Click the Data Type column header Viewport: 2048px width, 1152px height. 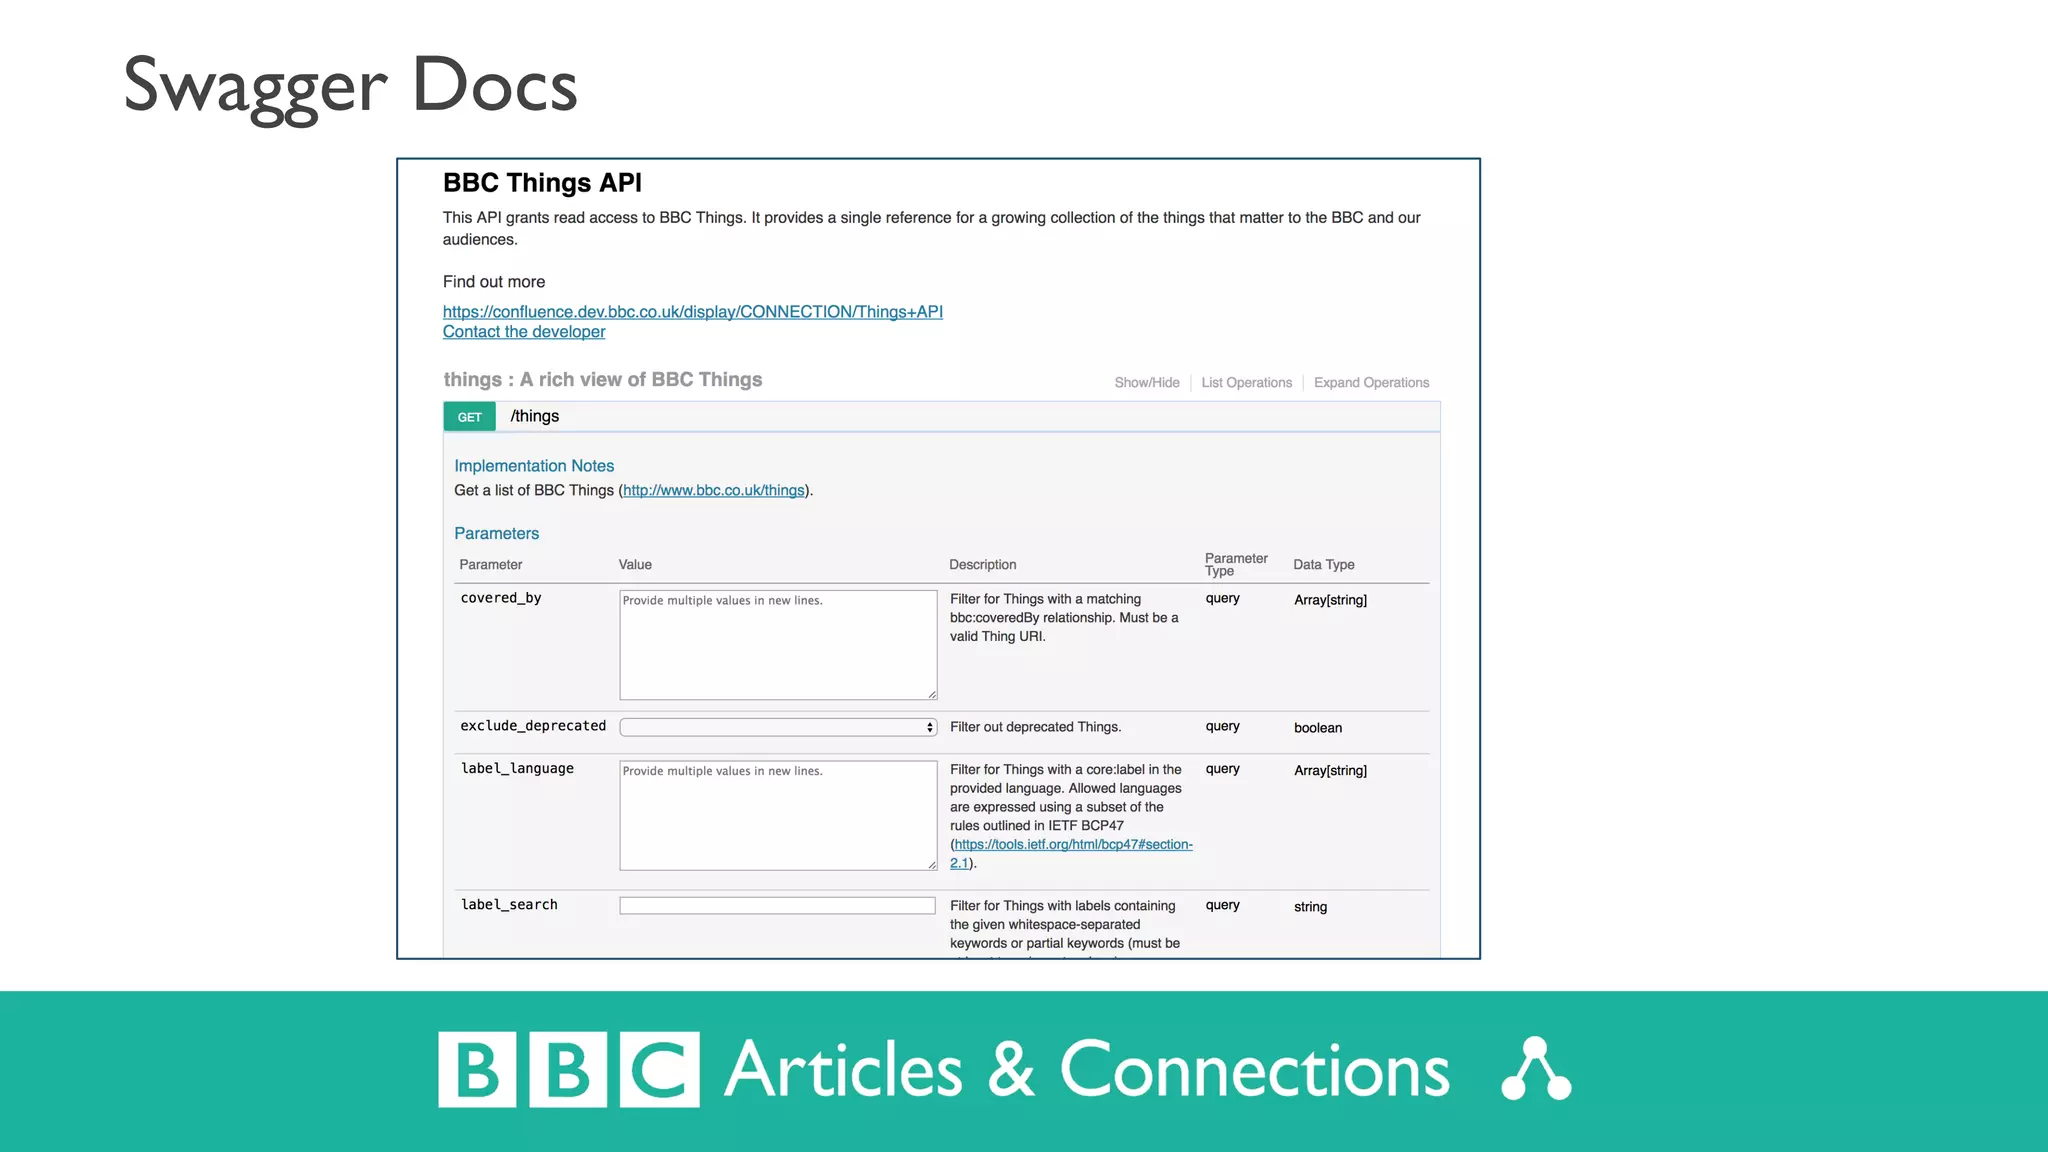pyautogui.click(x=1324, y=565)
